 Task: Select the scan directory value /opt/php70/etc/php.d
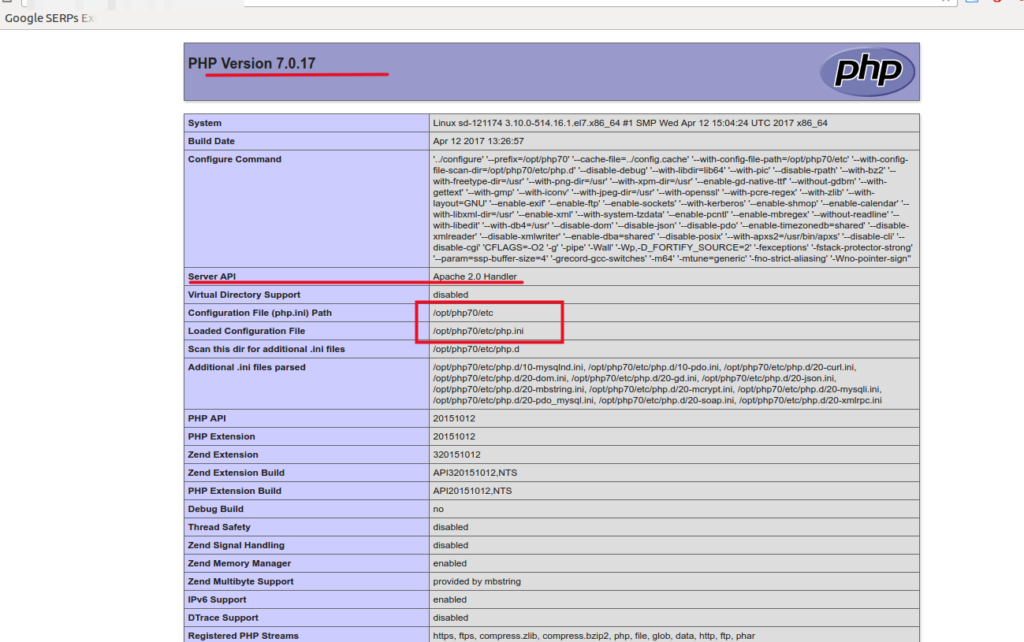click(x=477, y=349)
